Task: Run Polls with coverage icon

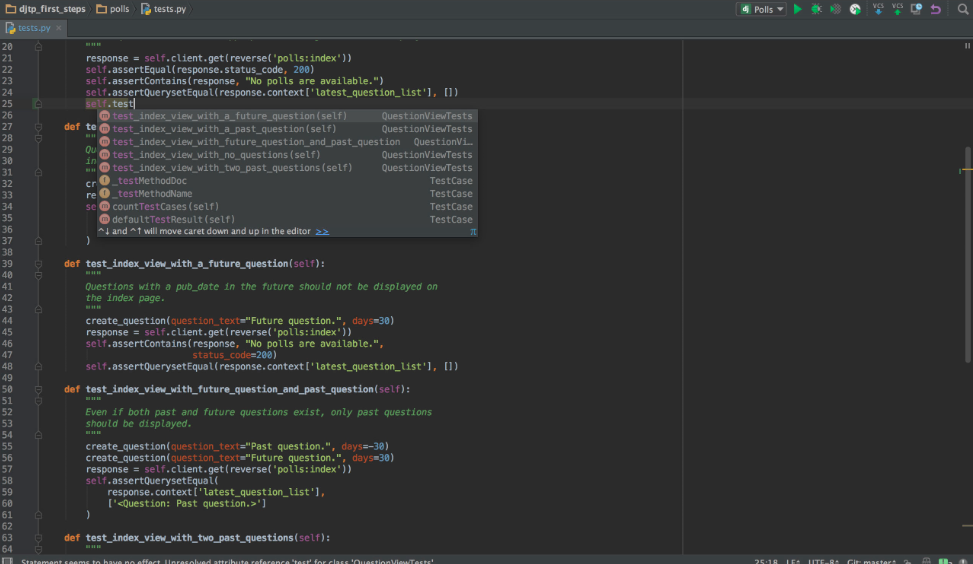Action: [836, 9]
